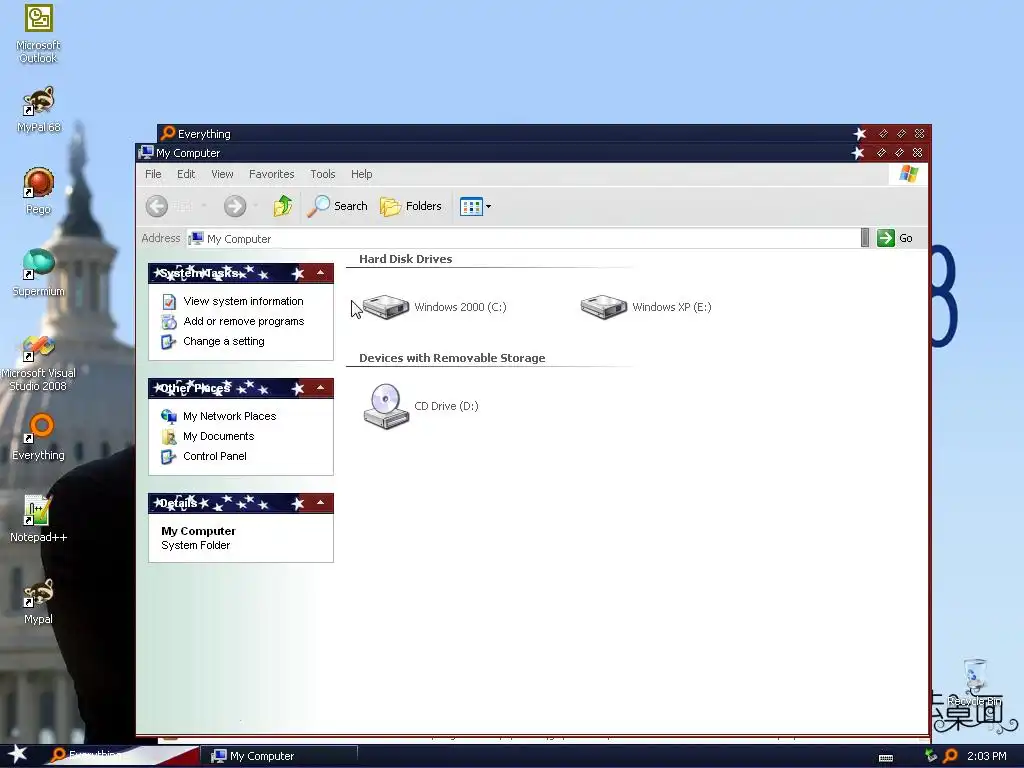
Task: Click the My Computer address field
Action: [x=522, y=239]
